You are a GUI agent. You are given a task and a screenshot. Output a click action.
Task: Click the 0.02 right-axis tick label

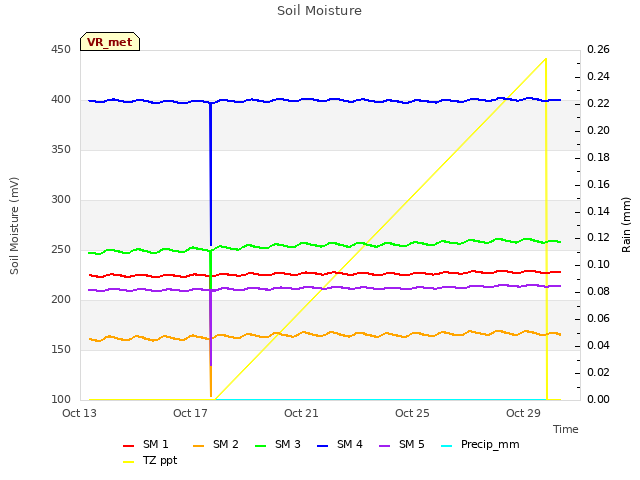[598, 372]
